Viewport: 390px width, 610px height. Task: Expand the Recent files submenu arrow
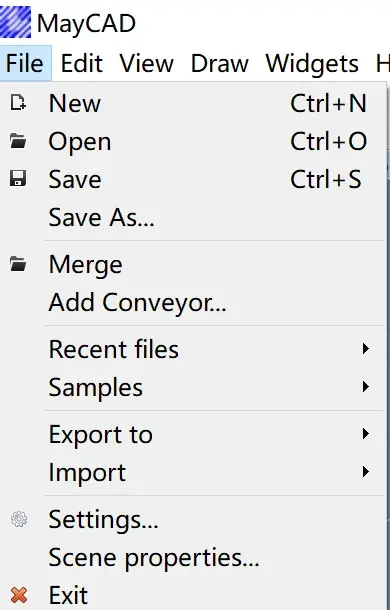tap(365, 349)
